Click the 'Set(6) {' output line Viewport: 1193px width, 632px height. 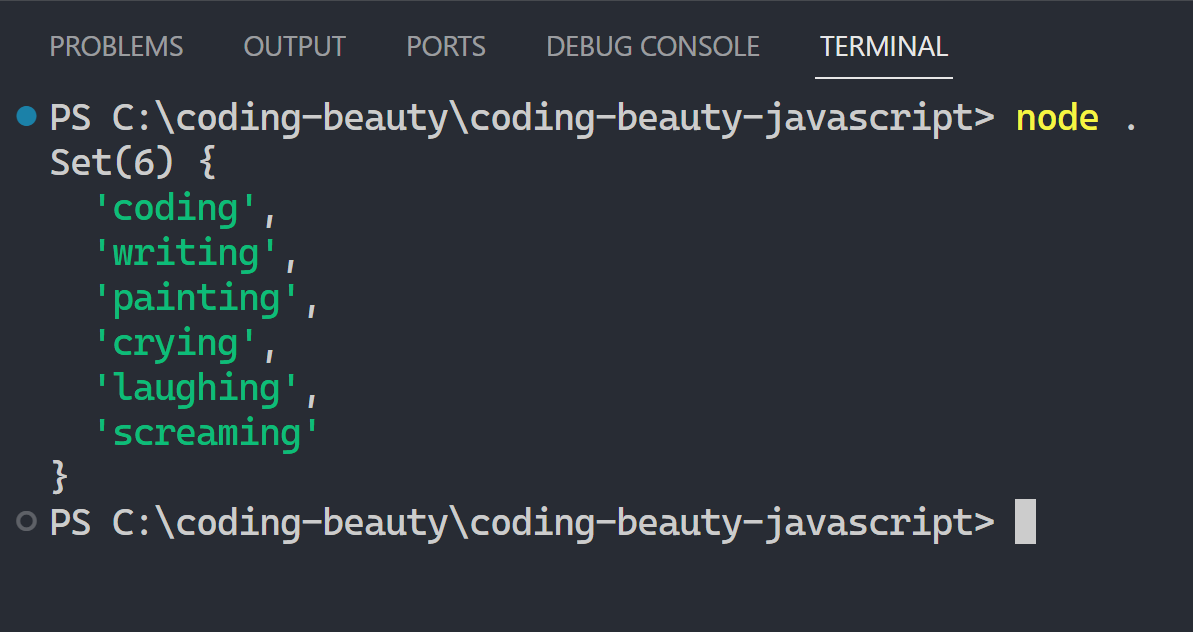133,164
